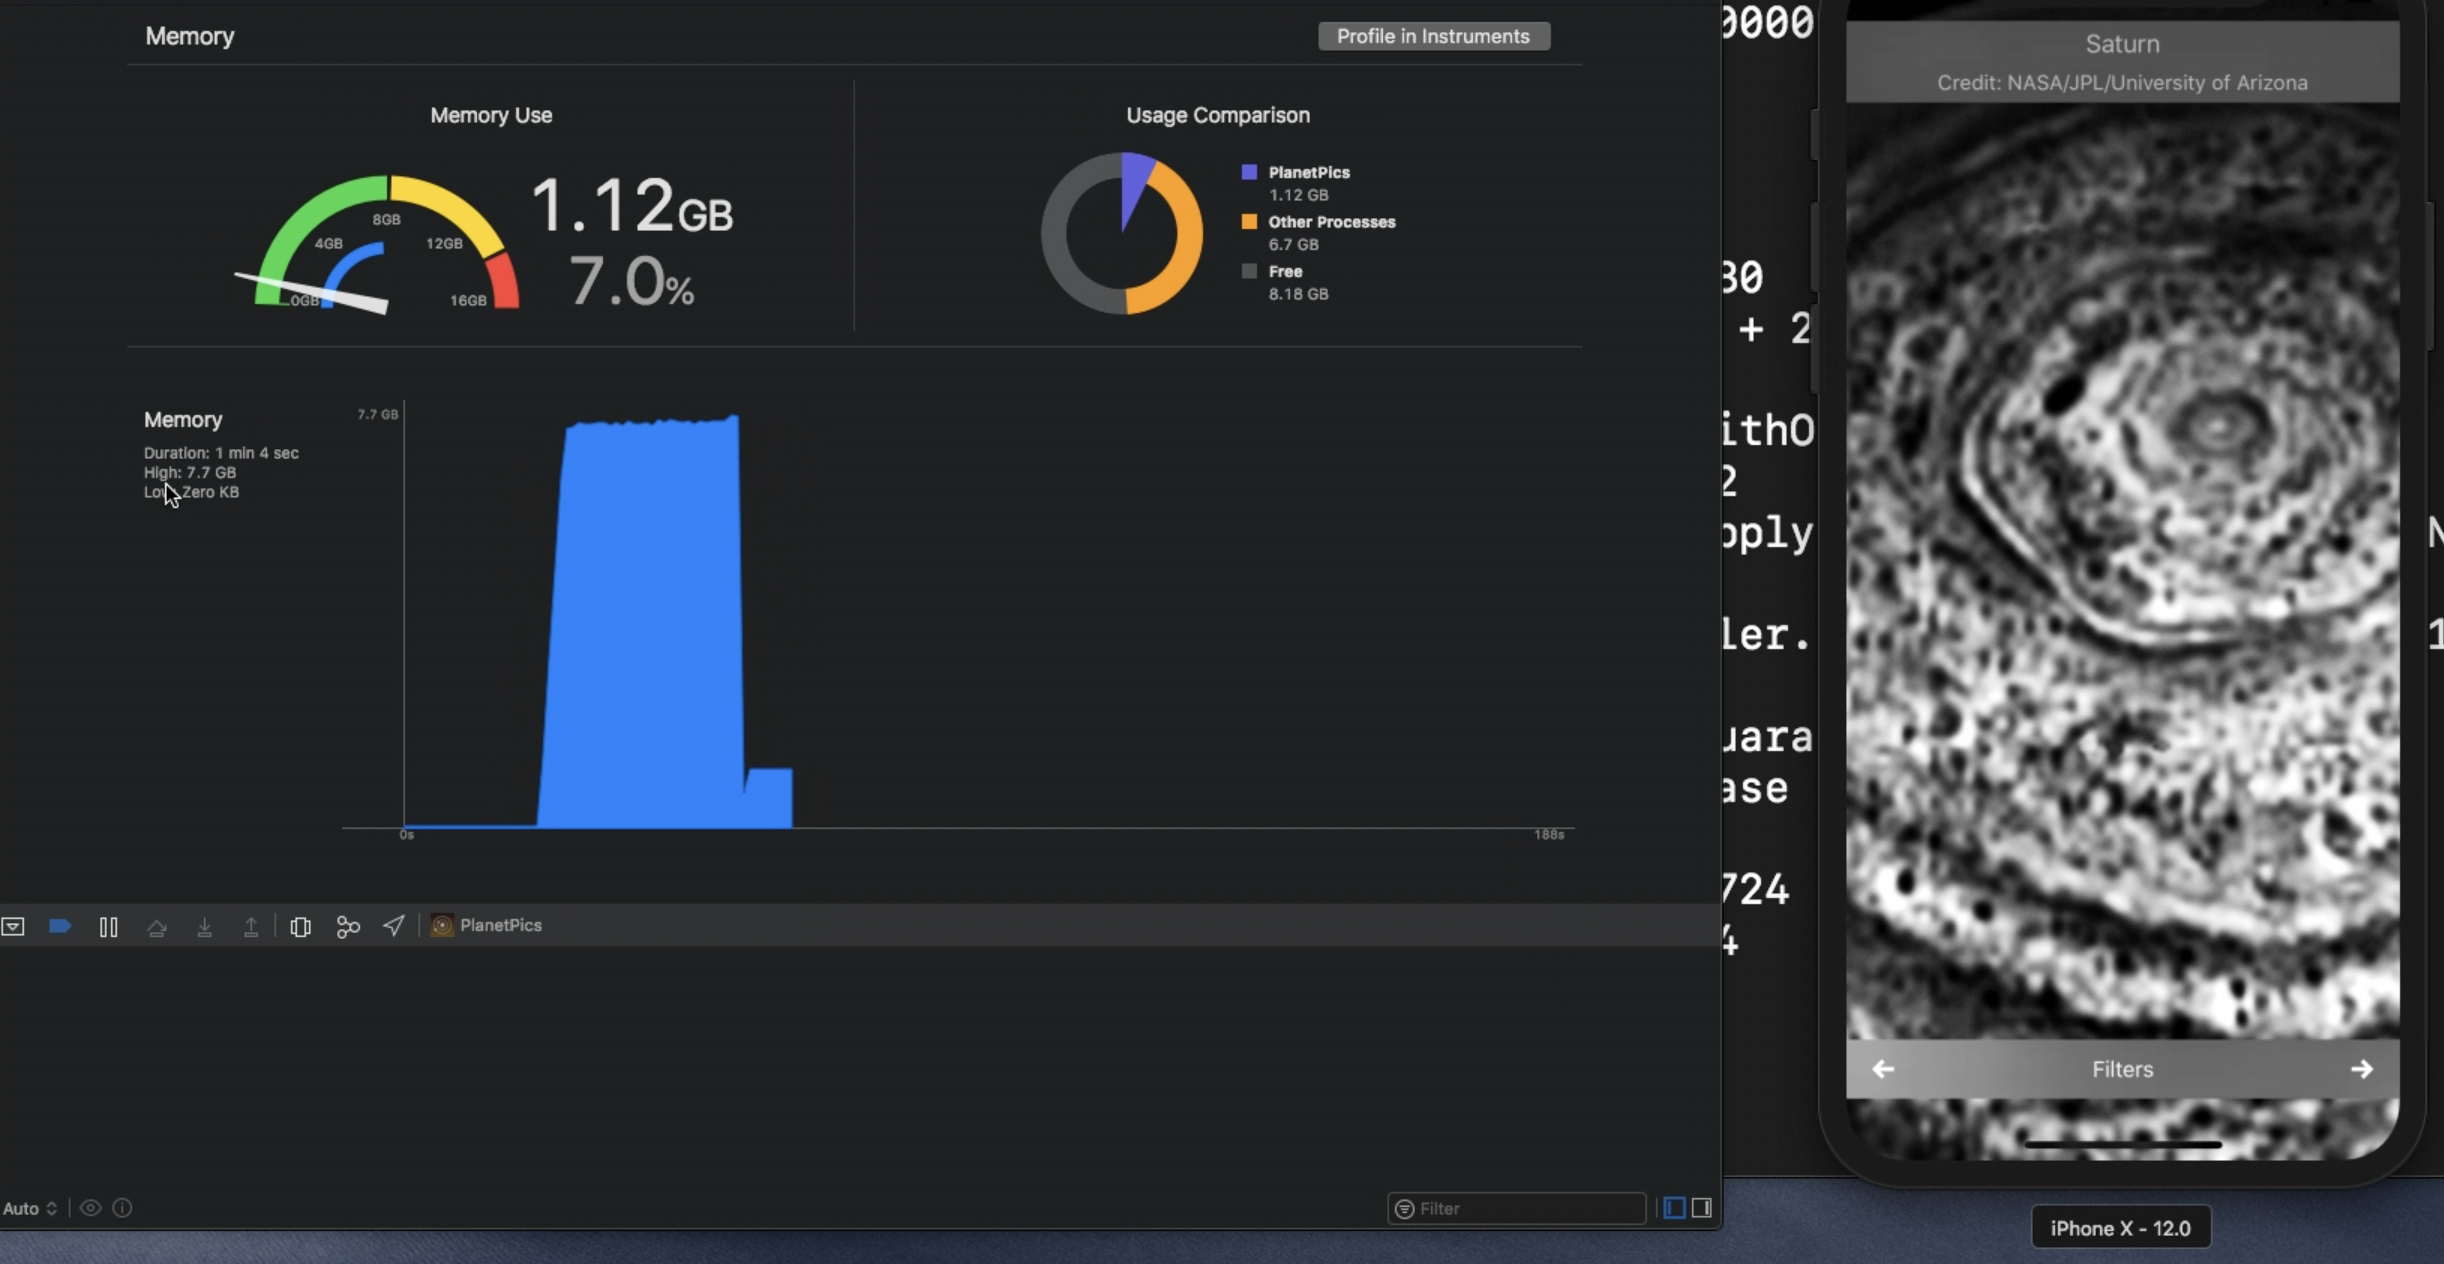Click the Profile in Instruments button

click(1433, 36)
